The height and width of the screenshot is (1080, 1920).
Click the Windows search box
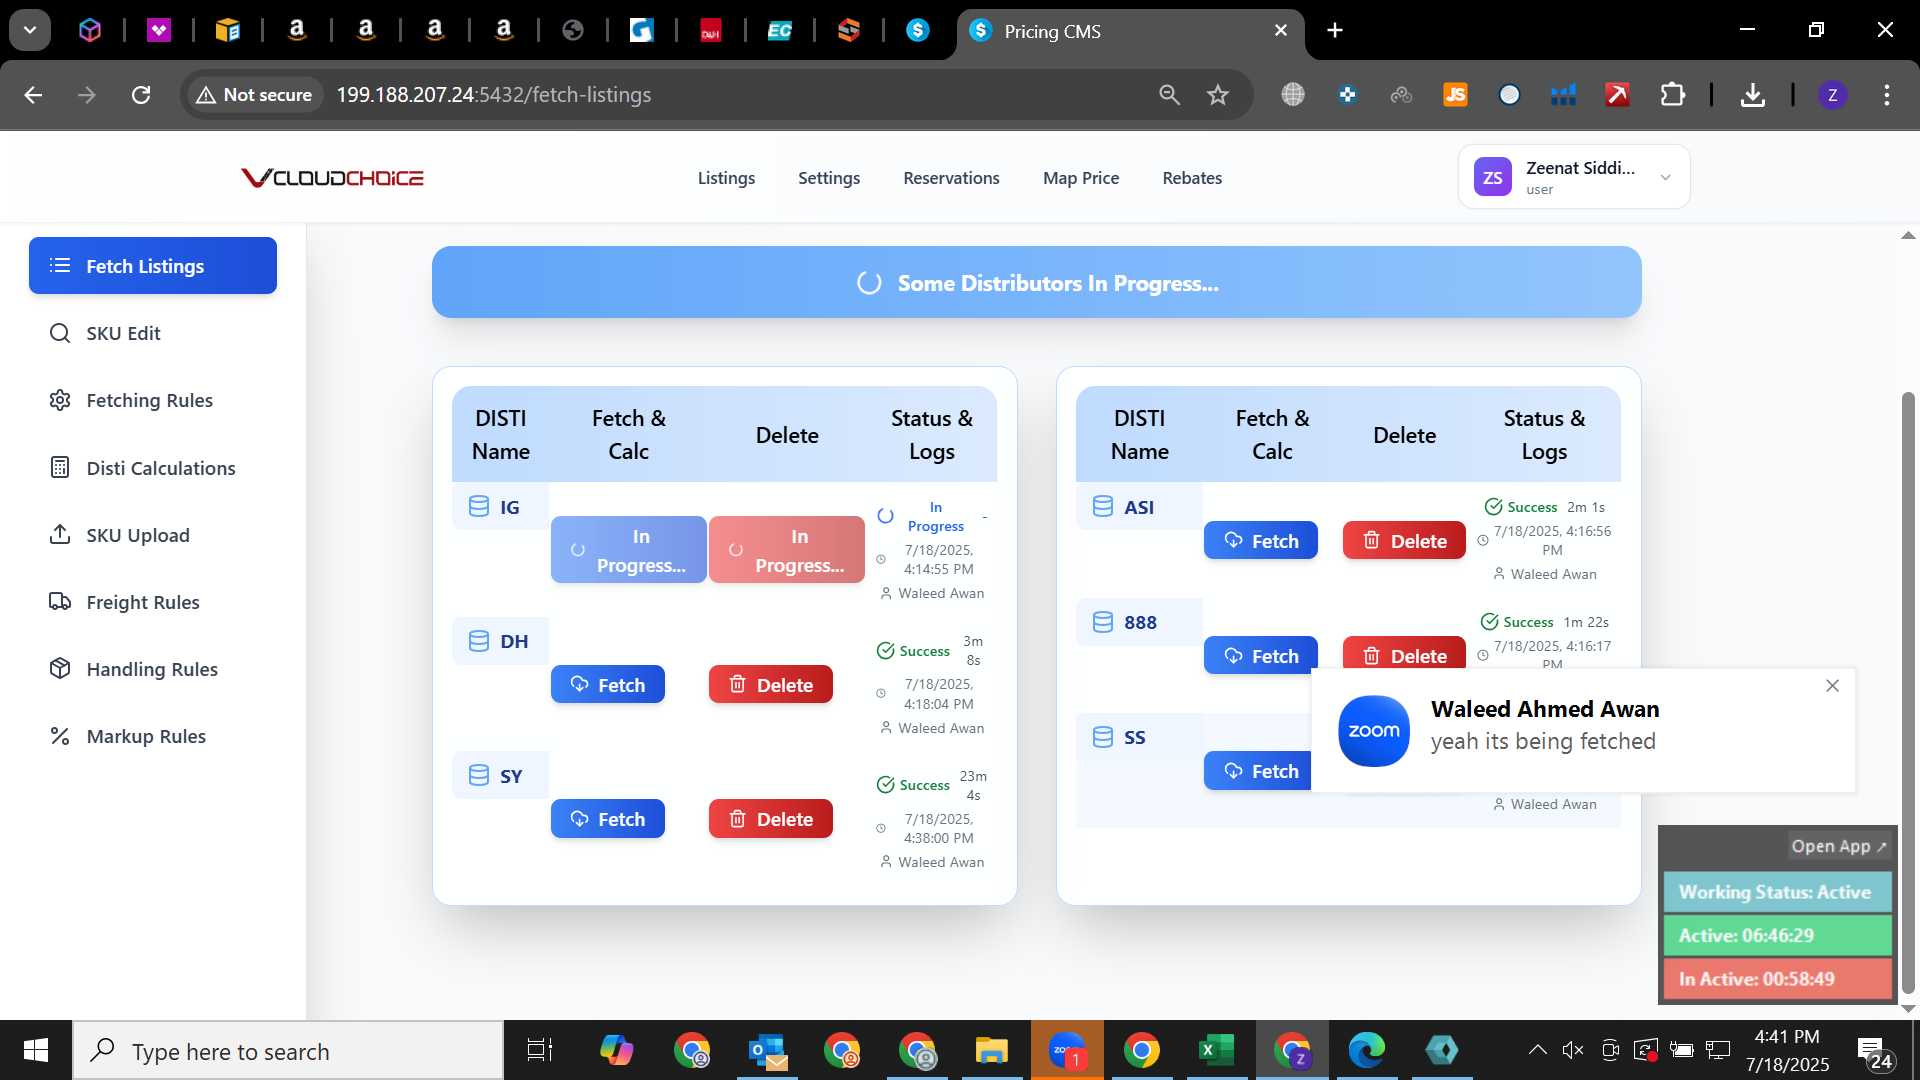[x=288, y=1051]
